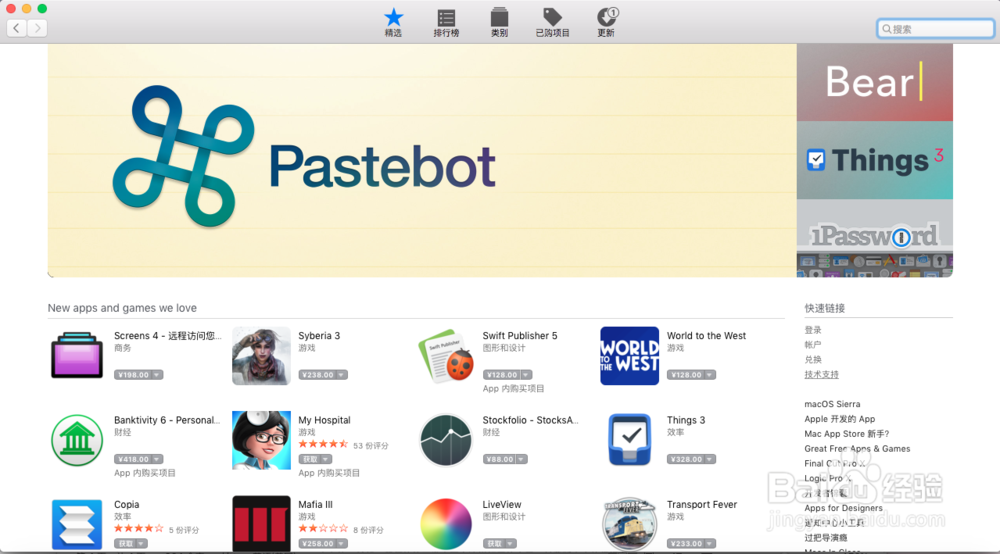Click the LiveView title text
Screen dimensions: 1000x554
502,504
